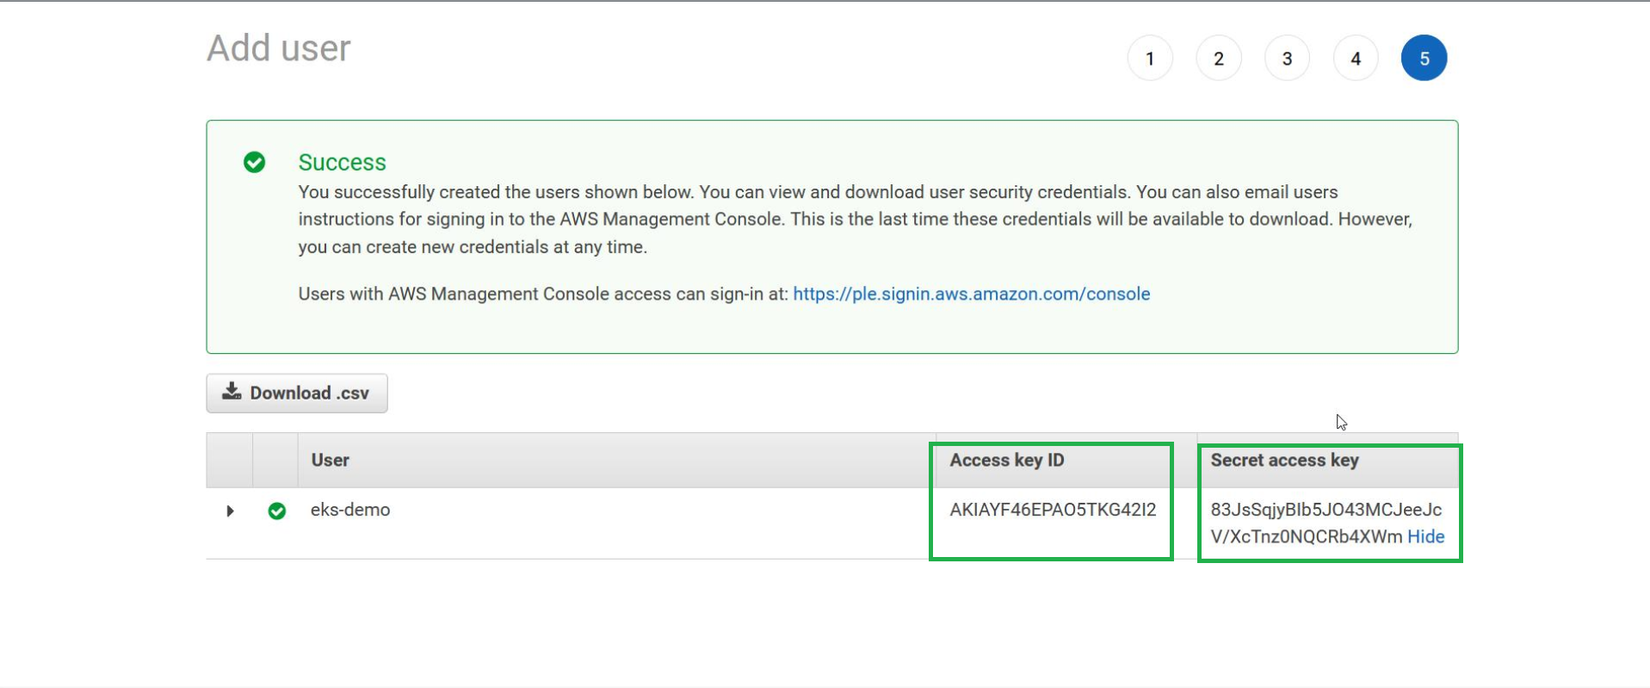1650x688 pixels.
Task: Open the AWS console sign-in link
Action: click(x=971, y=294)
